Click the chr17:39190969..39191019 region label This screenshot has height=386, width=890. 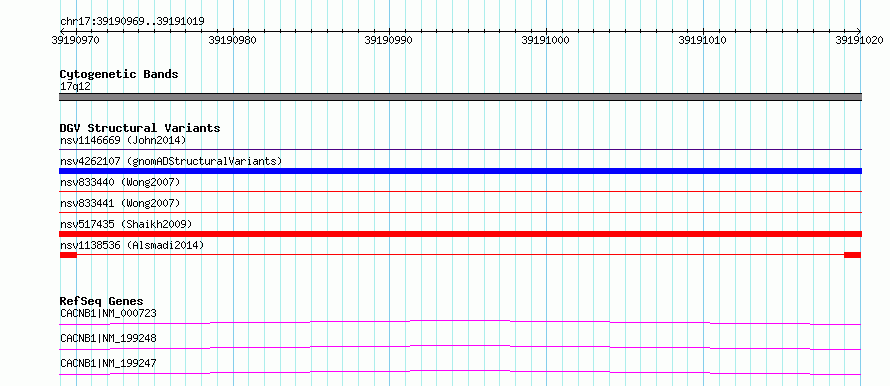[x=132, y=22]
